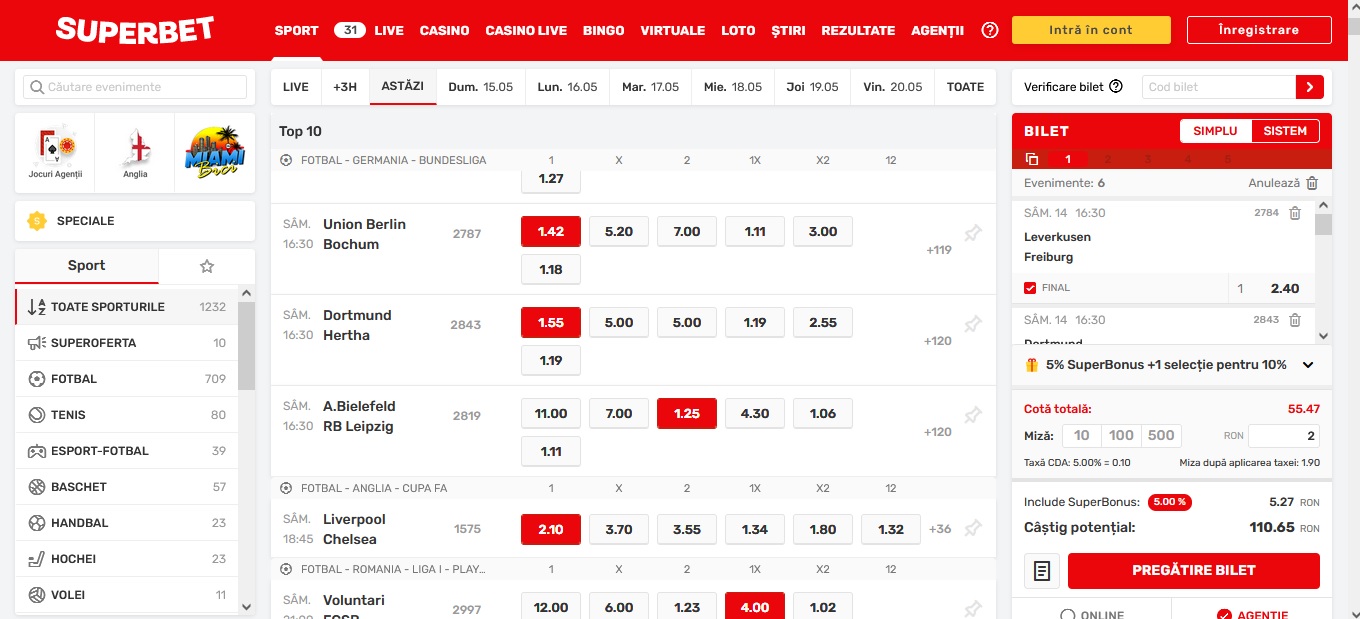Toggle odd 2.10 for Liverpool win
Viewport: 1360px width, 619px height.
(x=551, y=529)
